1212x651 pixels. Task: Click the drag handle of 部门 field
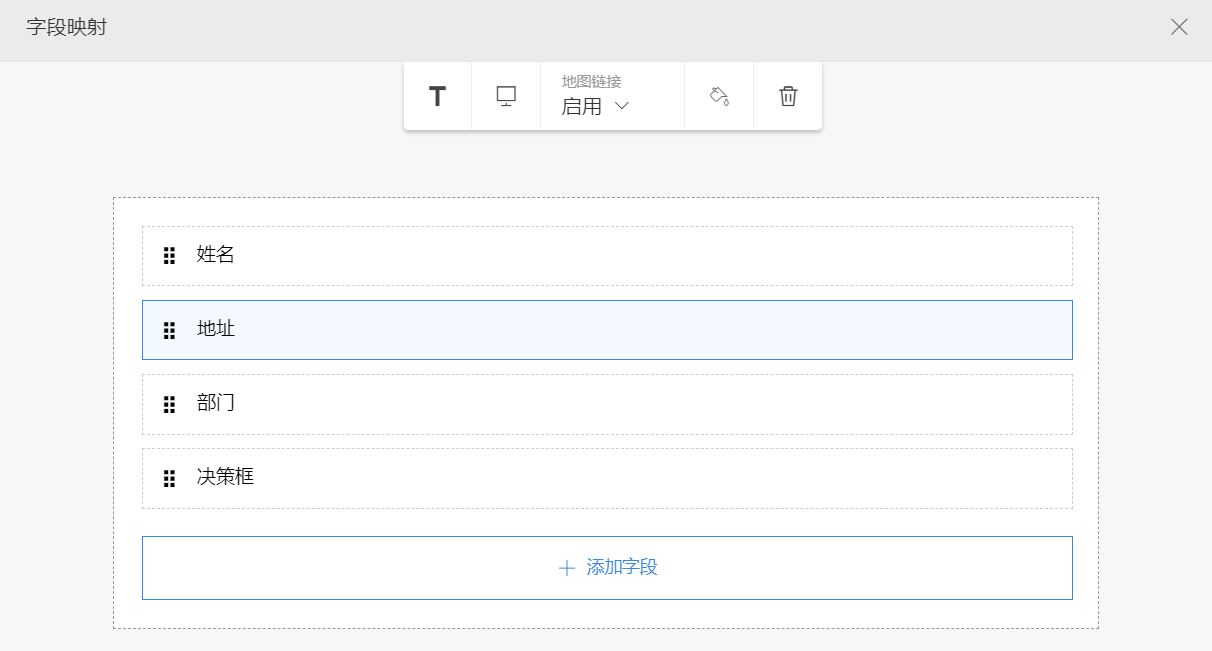point(170,404)
